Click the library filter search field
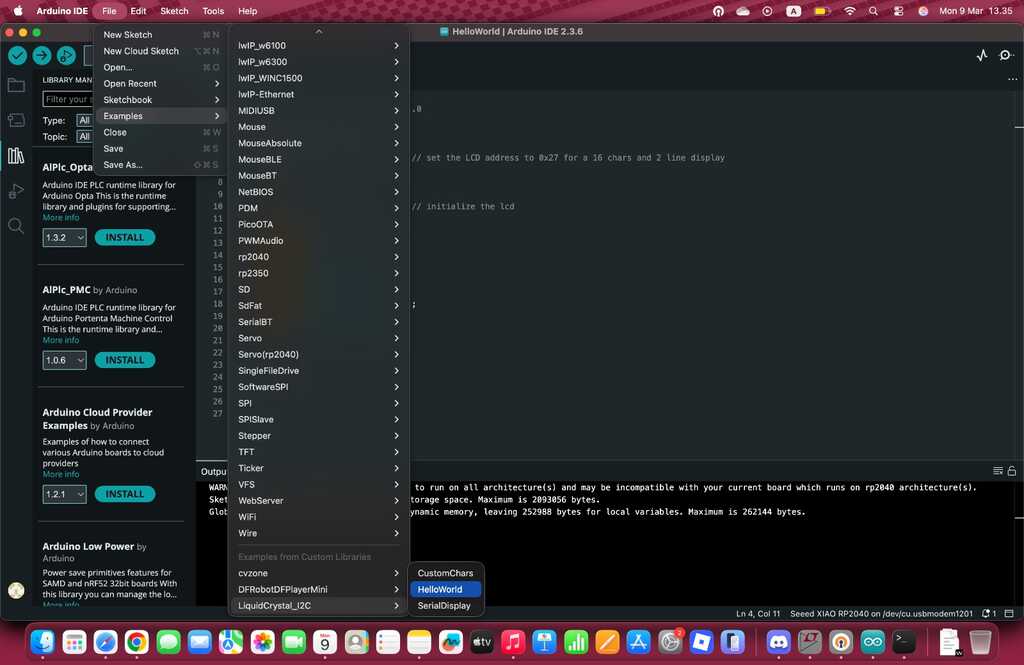The height and width of the screenshot is (665, 1024). 68,99
